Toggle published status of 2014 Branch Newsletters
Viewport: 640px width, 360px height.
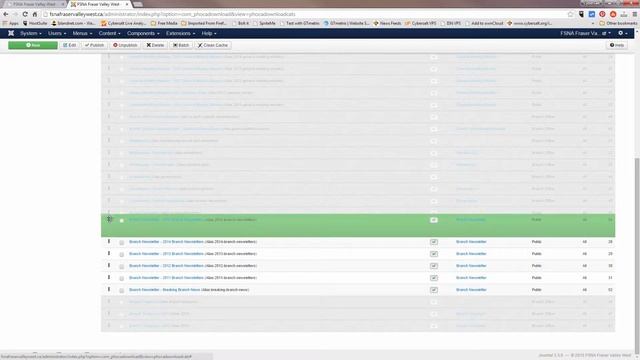pos(434,242)
